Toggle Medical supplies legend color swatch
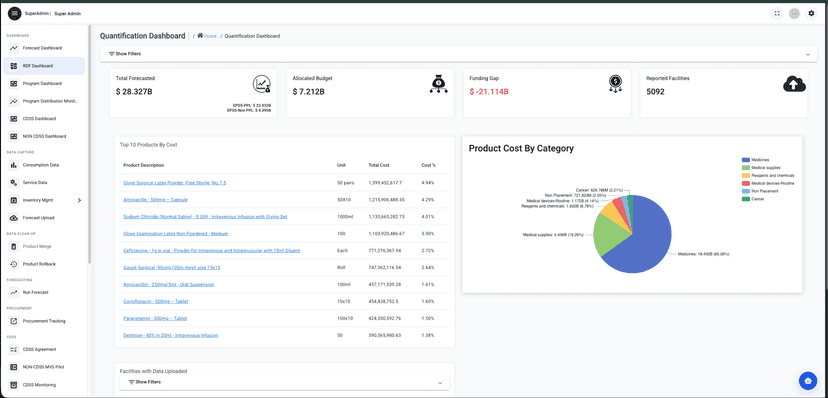Screen dimensions: 828x398 click(x=746, y=167)
